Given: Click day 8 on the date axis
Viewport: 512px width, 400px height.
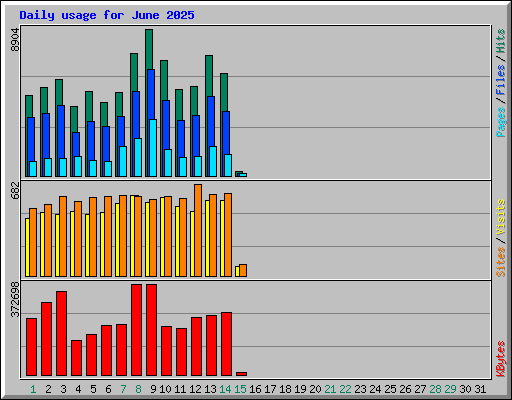Looking at the screenshot, I should tap(138, 389).
